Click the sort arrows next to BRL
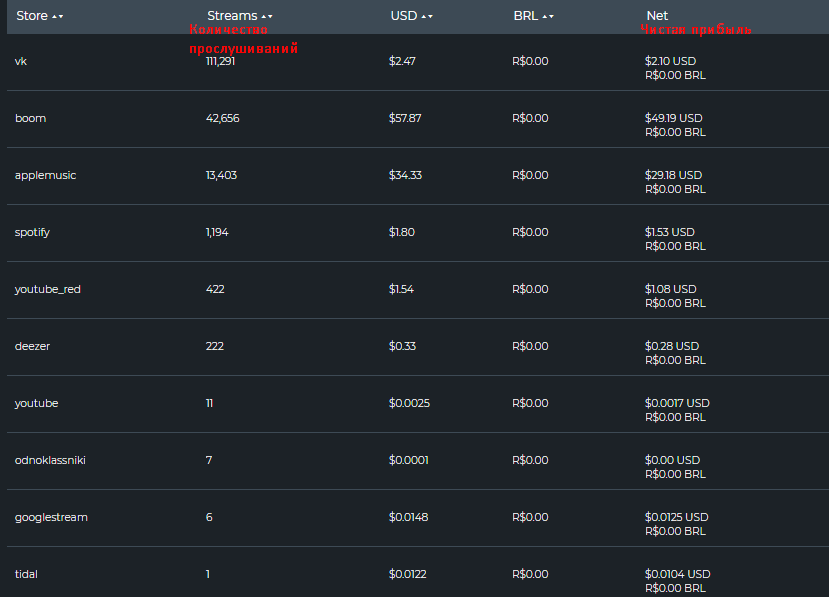This screenshot has width=829, height=597. pyautogui.click(x=548, y=17)
